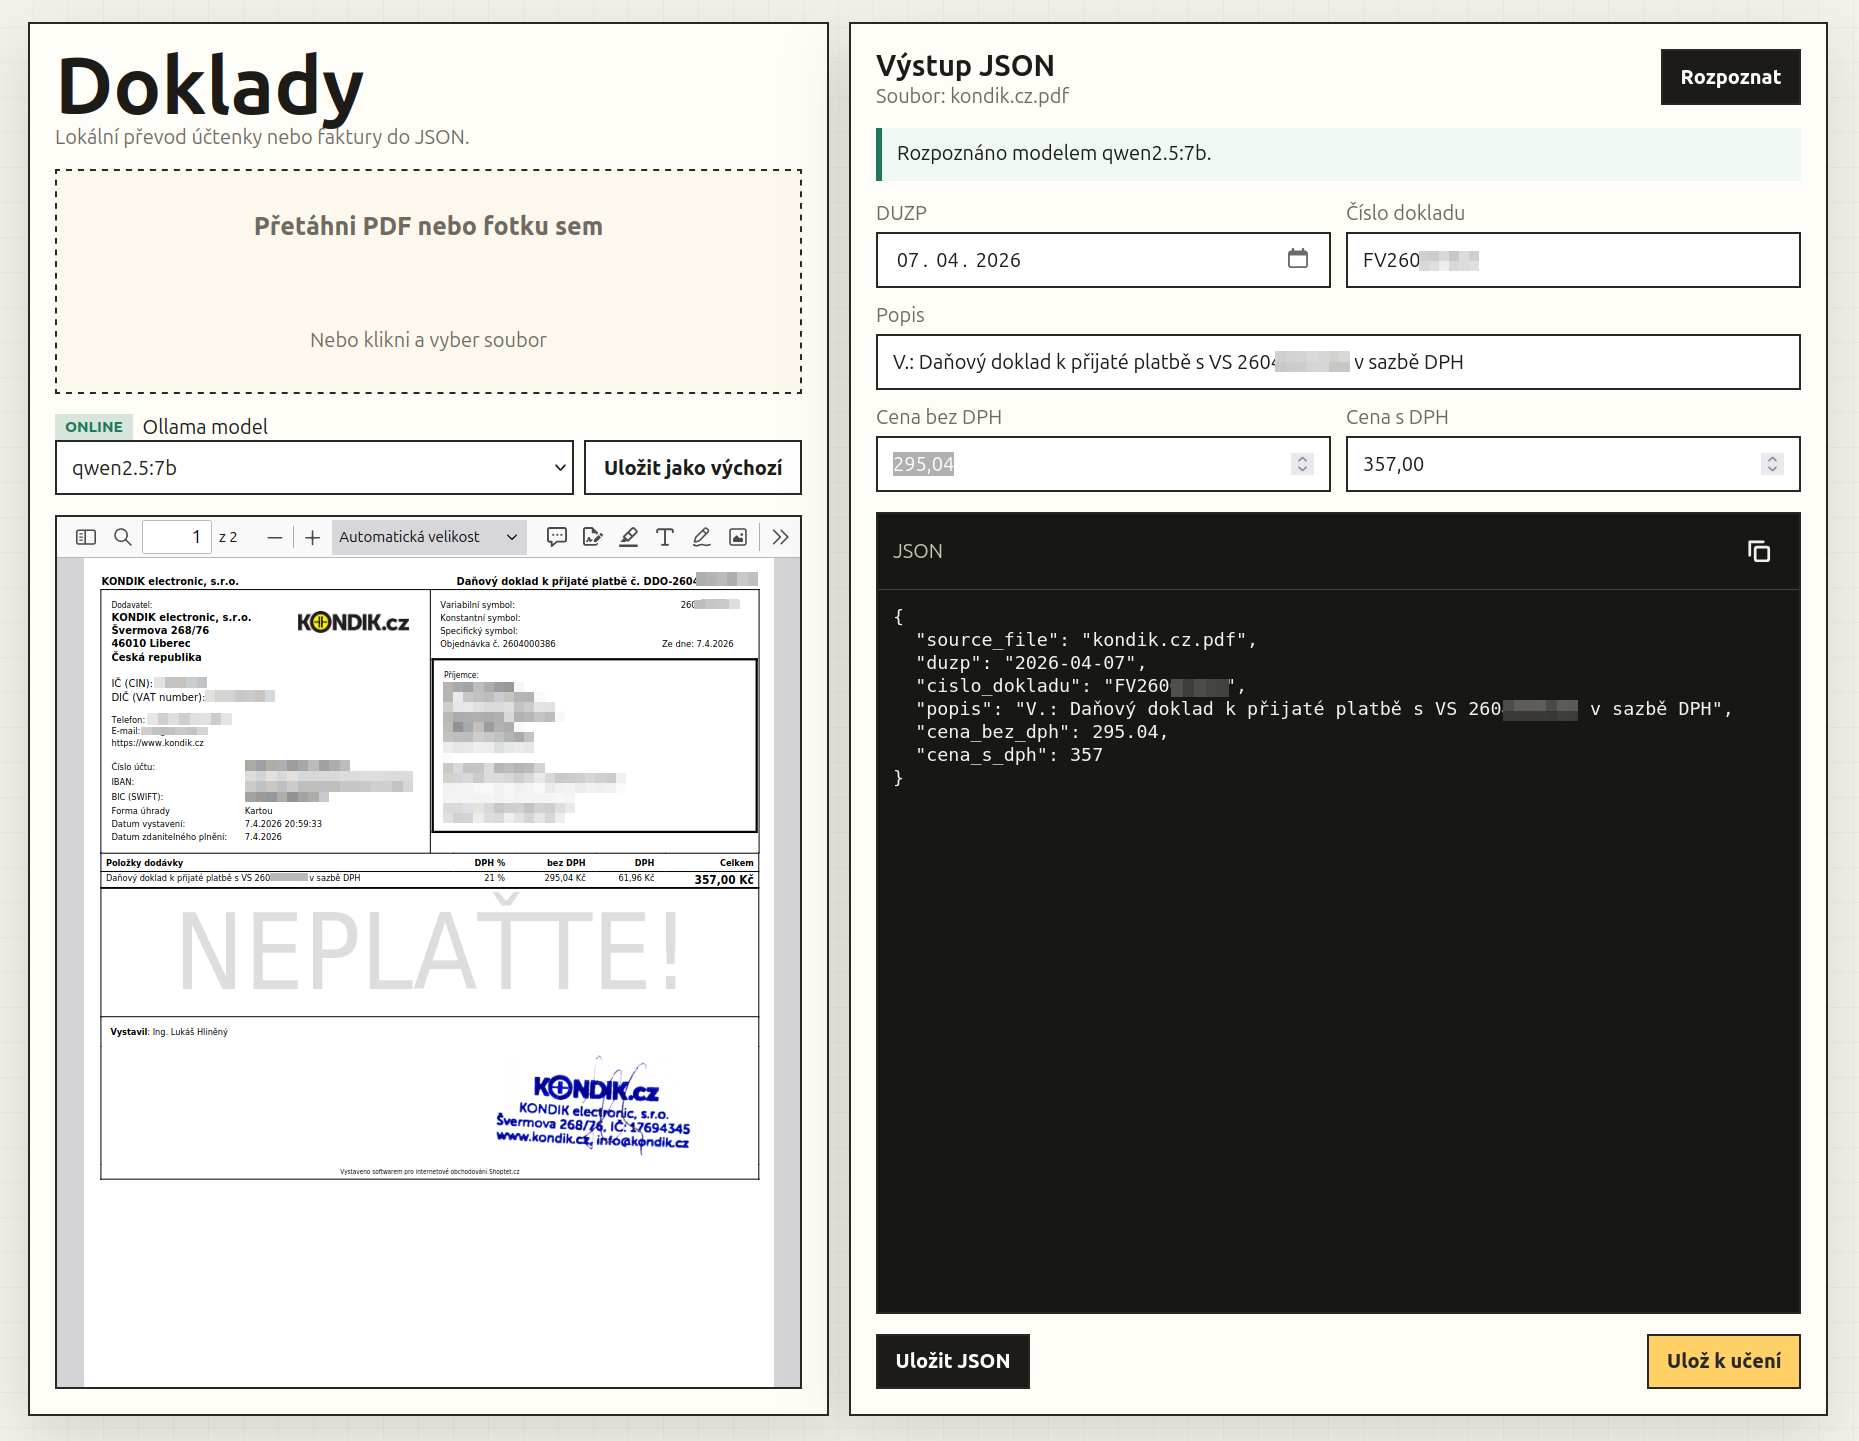Click the JSON panel header label

click(918, 551)
